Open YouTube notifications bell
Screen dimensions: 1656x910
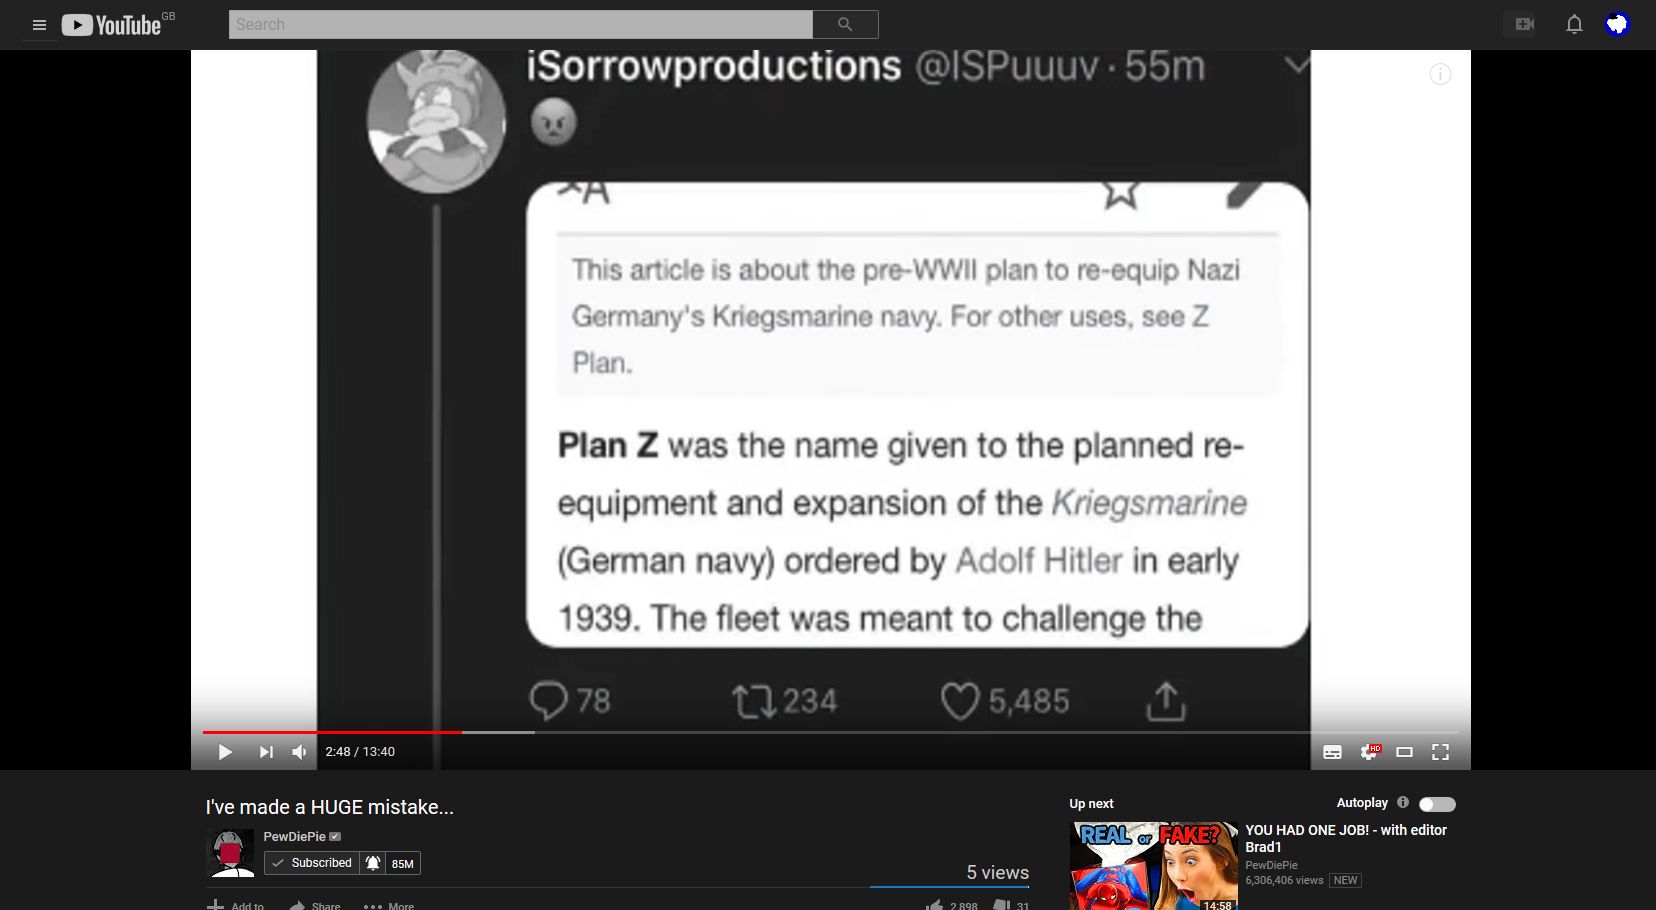(x=1572, y=24)
